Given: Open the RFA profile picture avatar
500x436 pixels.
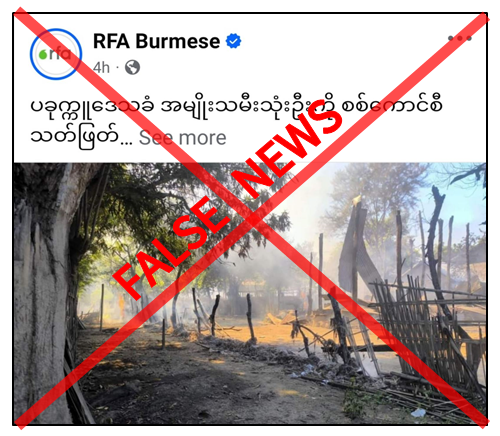Looking at the screenshot, I should coord(56,54).
